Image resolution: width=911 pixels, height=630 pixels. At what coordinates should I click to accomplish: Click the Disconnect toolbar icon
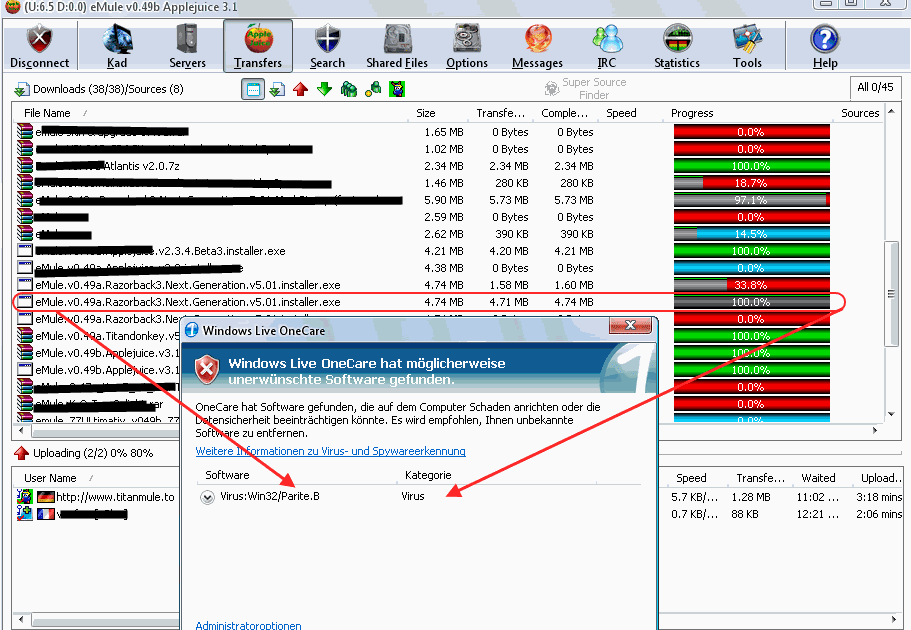40,46
